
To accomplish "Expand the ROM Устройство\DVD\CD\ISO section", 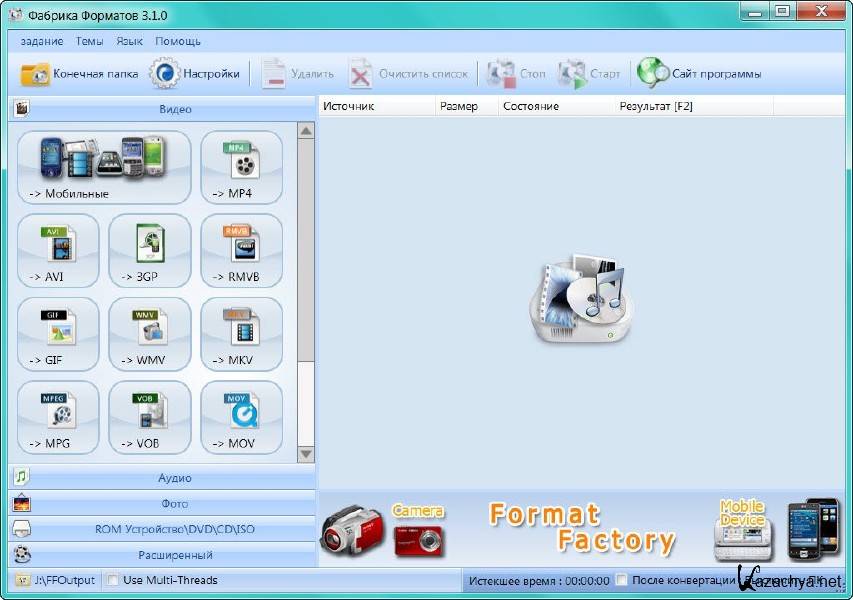I will [x=162, y=529].
